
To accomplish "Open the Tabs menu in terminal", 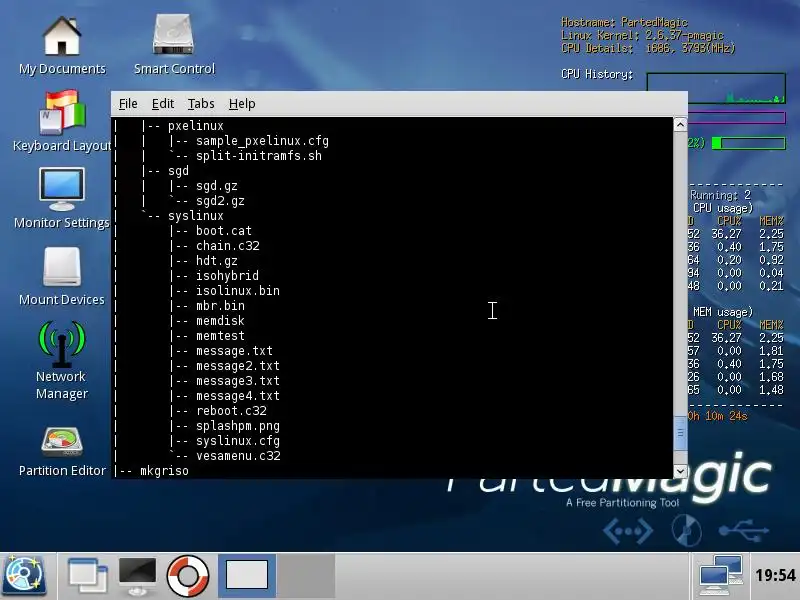I will (201, 104).
